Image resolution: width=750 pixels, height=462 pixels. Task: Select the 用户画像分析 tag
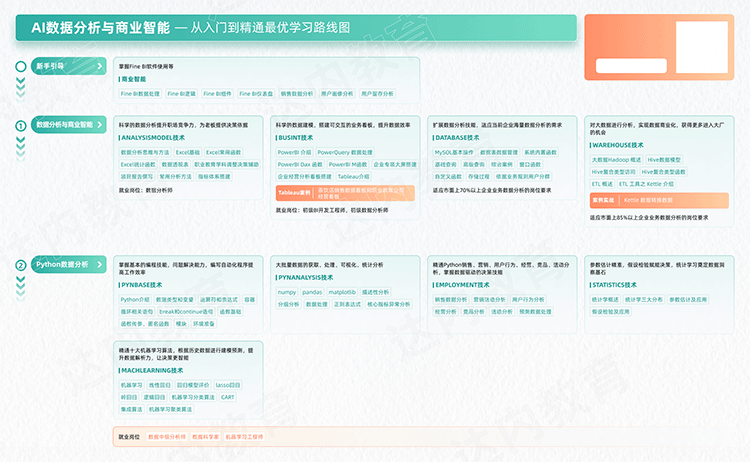click(337, 94)
